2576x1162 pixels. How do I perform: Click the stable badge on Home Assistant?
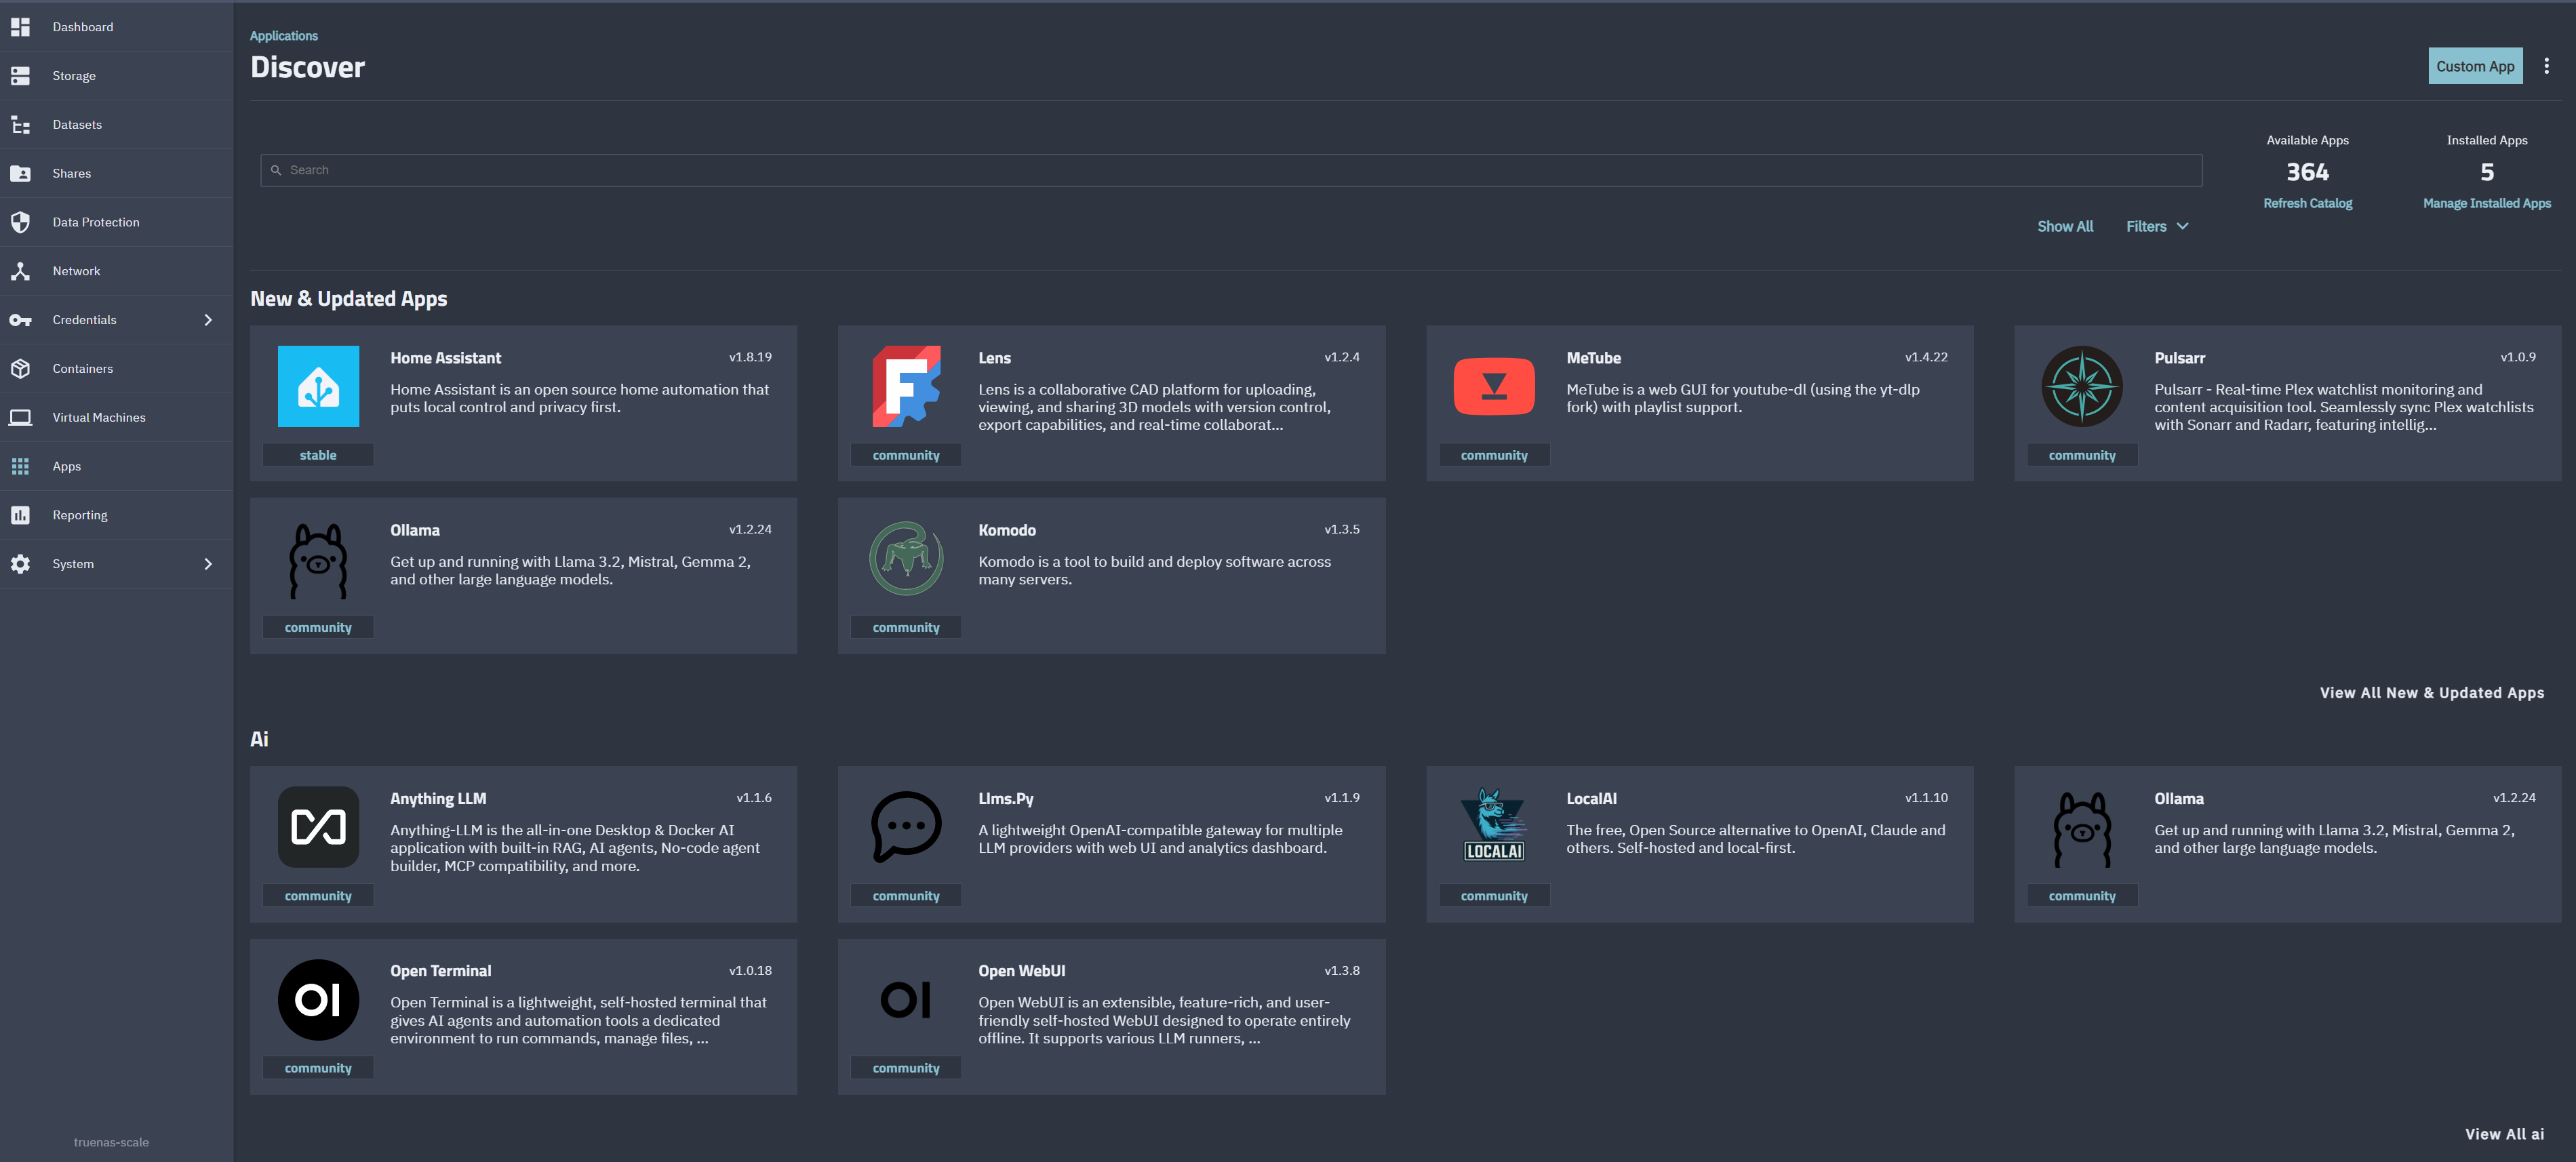click(318, 455)
